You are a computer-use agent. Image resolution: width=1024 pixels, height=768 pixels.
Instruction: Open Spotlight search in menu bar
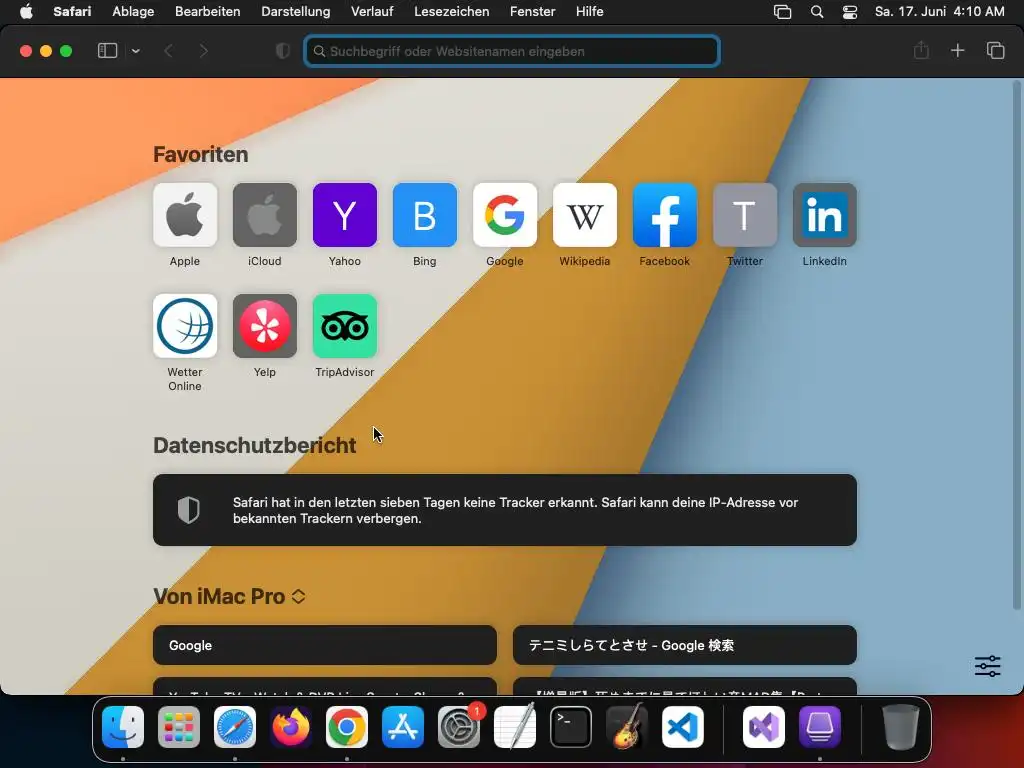point(816,12)
